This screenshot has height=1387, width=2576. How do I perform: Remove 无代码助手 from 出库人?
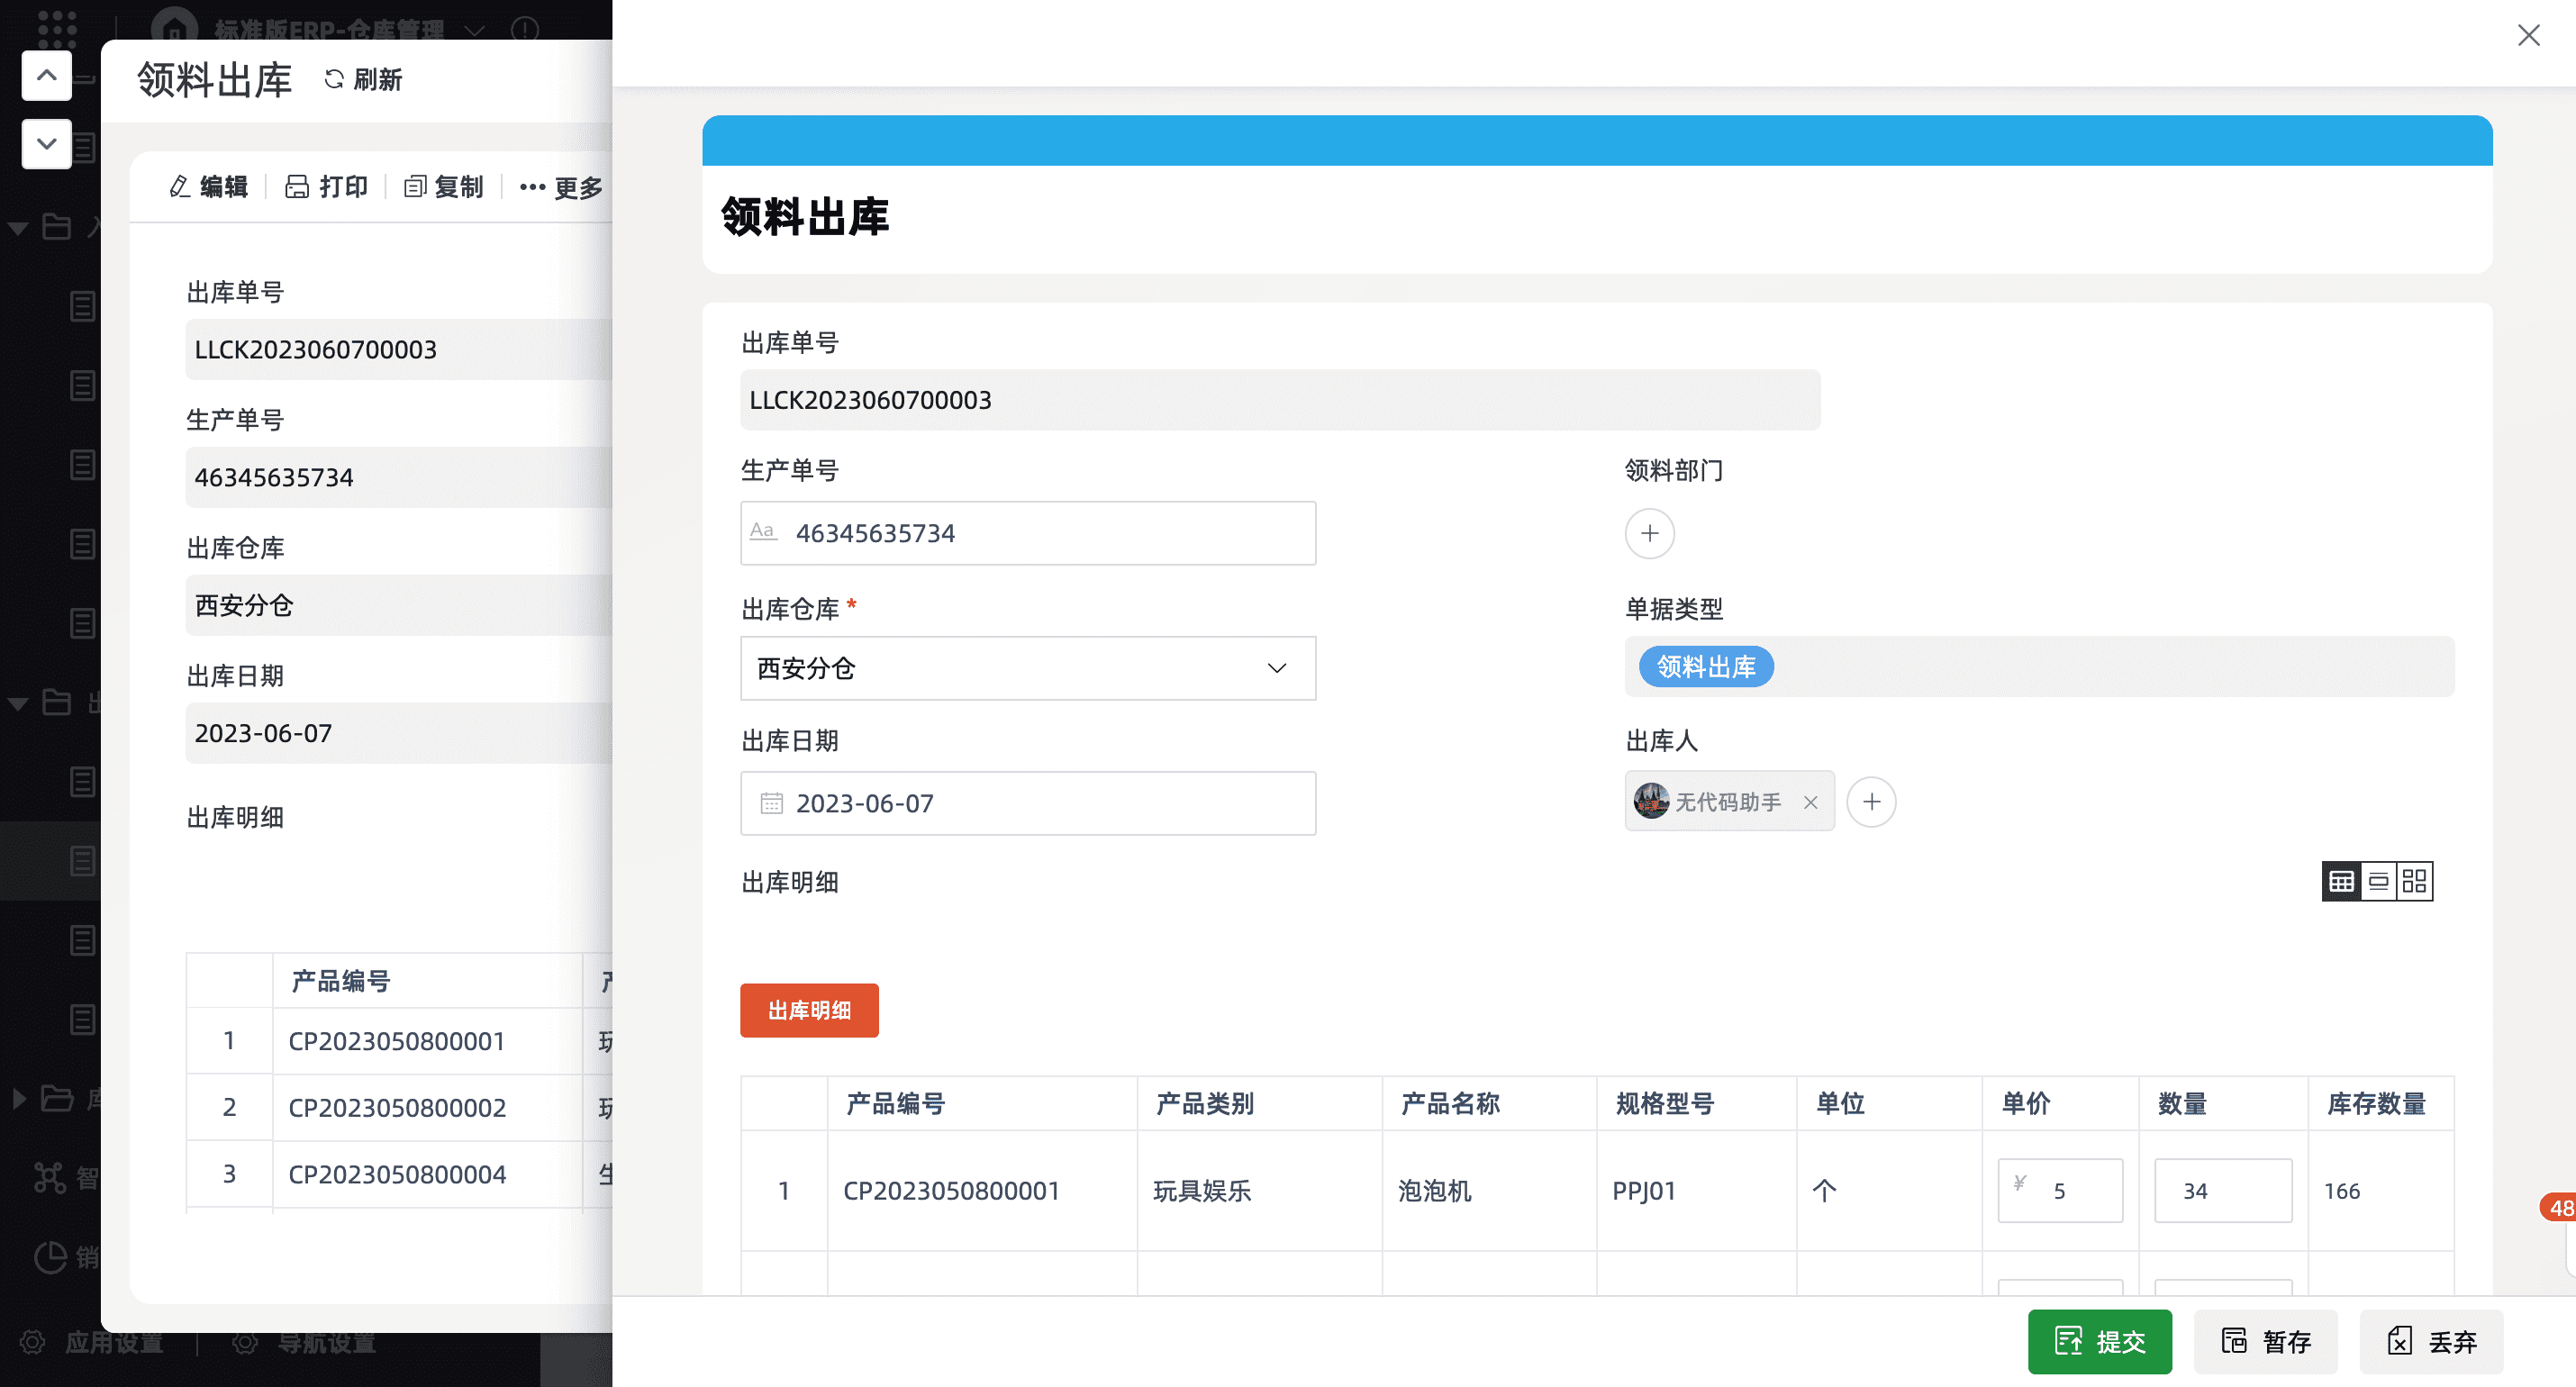coord(1810,802)
